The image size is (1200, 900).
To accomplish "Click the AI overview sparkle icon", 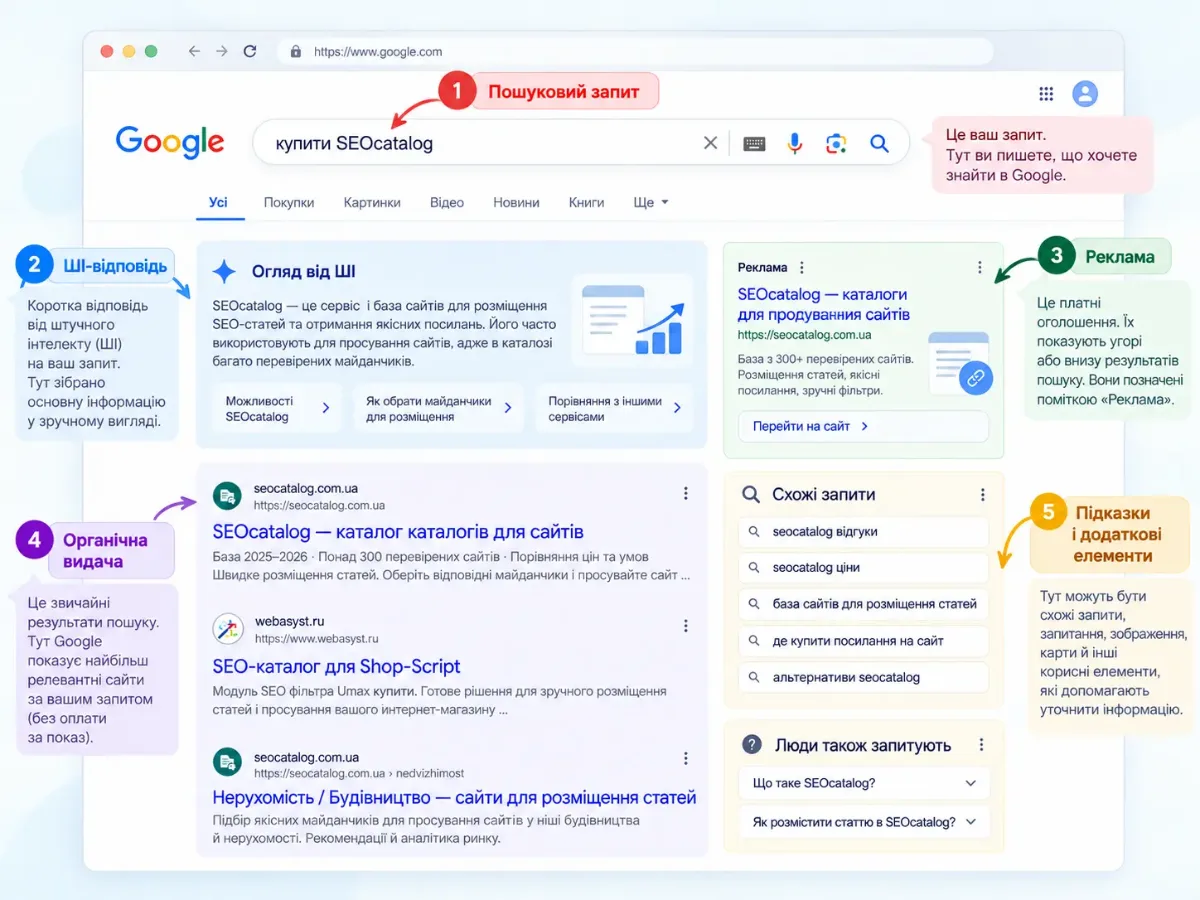I will tap(225, 271).
